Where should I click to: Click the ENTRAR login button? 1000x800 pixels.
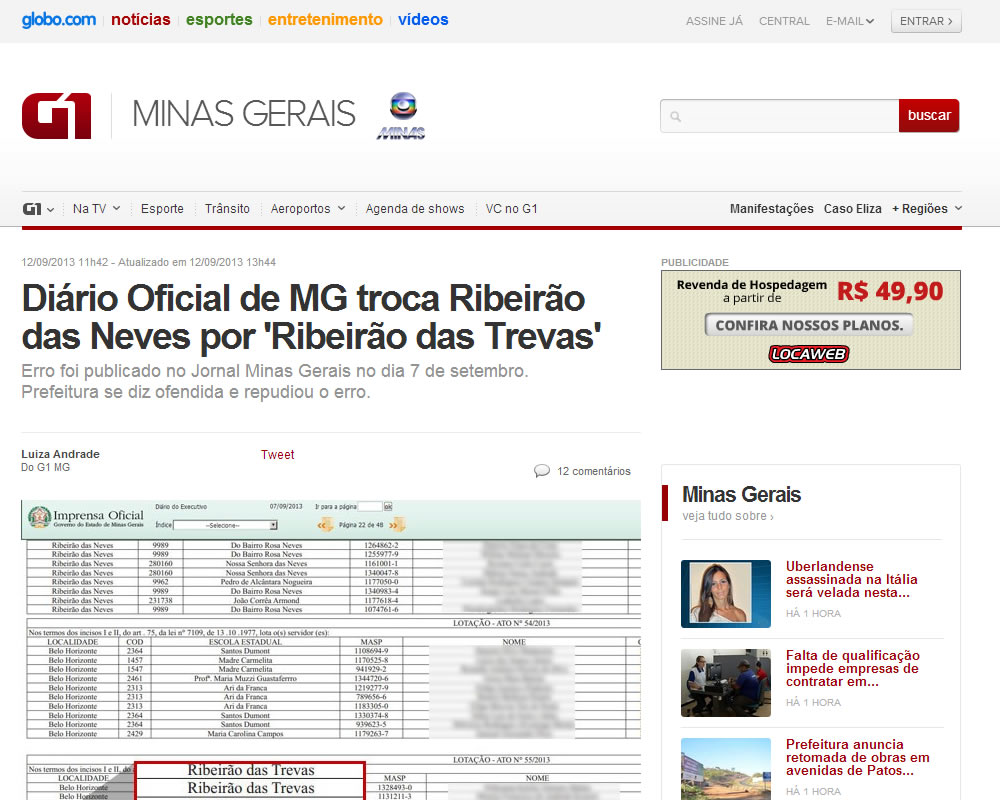(x=926, y=21)
